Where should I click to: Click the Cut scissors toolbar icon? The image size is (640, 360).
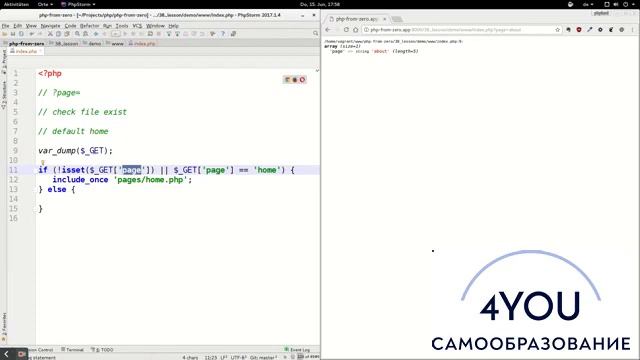(50, 34)
